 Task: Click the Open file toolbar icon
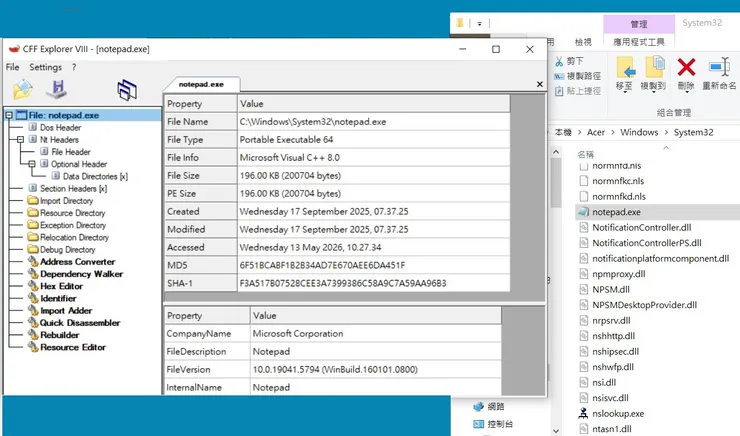(x=23, y=89)
